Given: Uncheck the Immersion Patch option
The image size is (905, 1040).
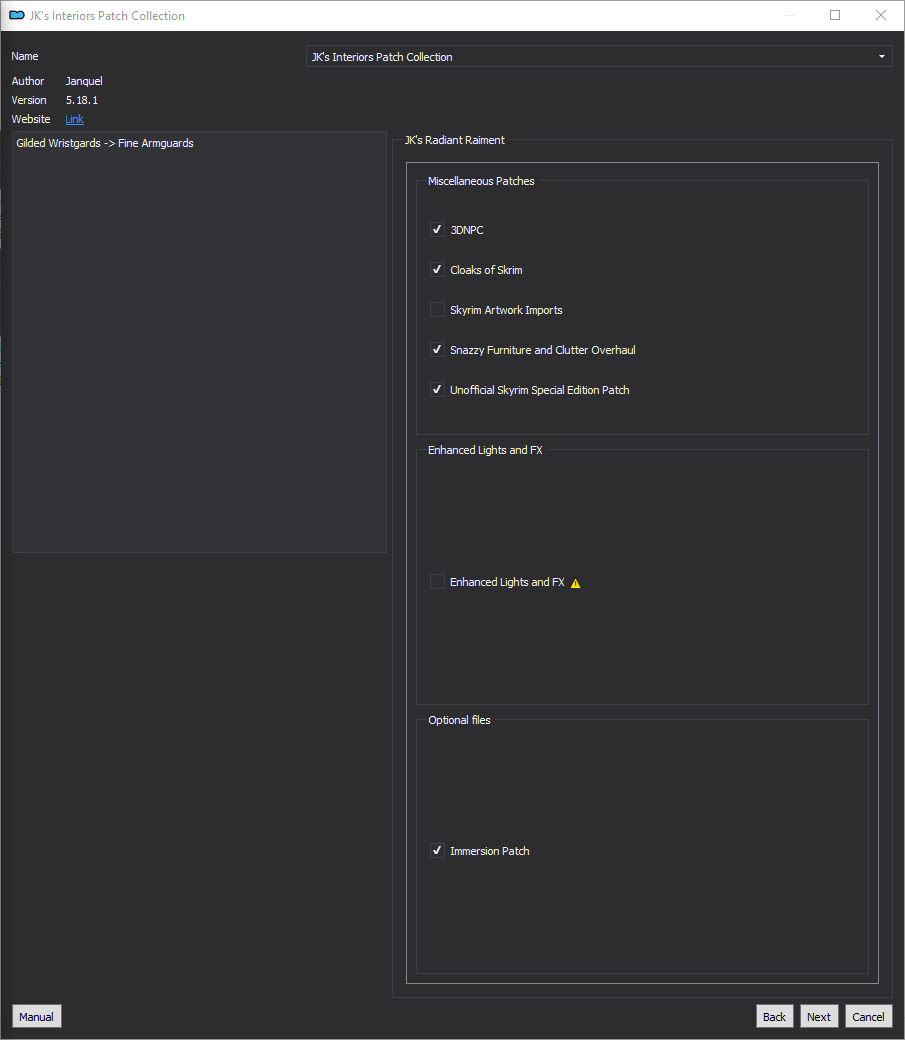Looking at the screenshot, I should coord(437,850).
